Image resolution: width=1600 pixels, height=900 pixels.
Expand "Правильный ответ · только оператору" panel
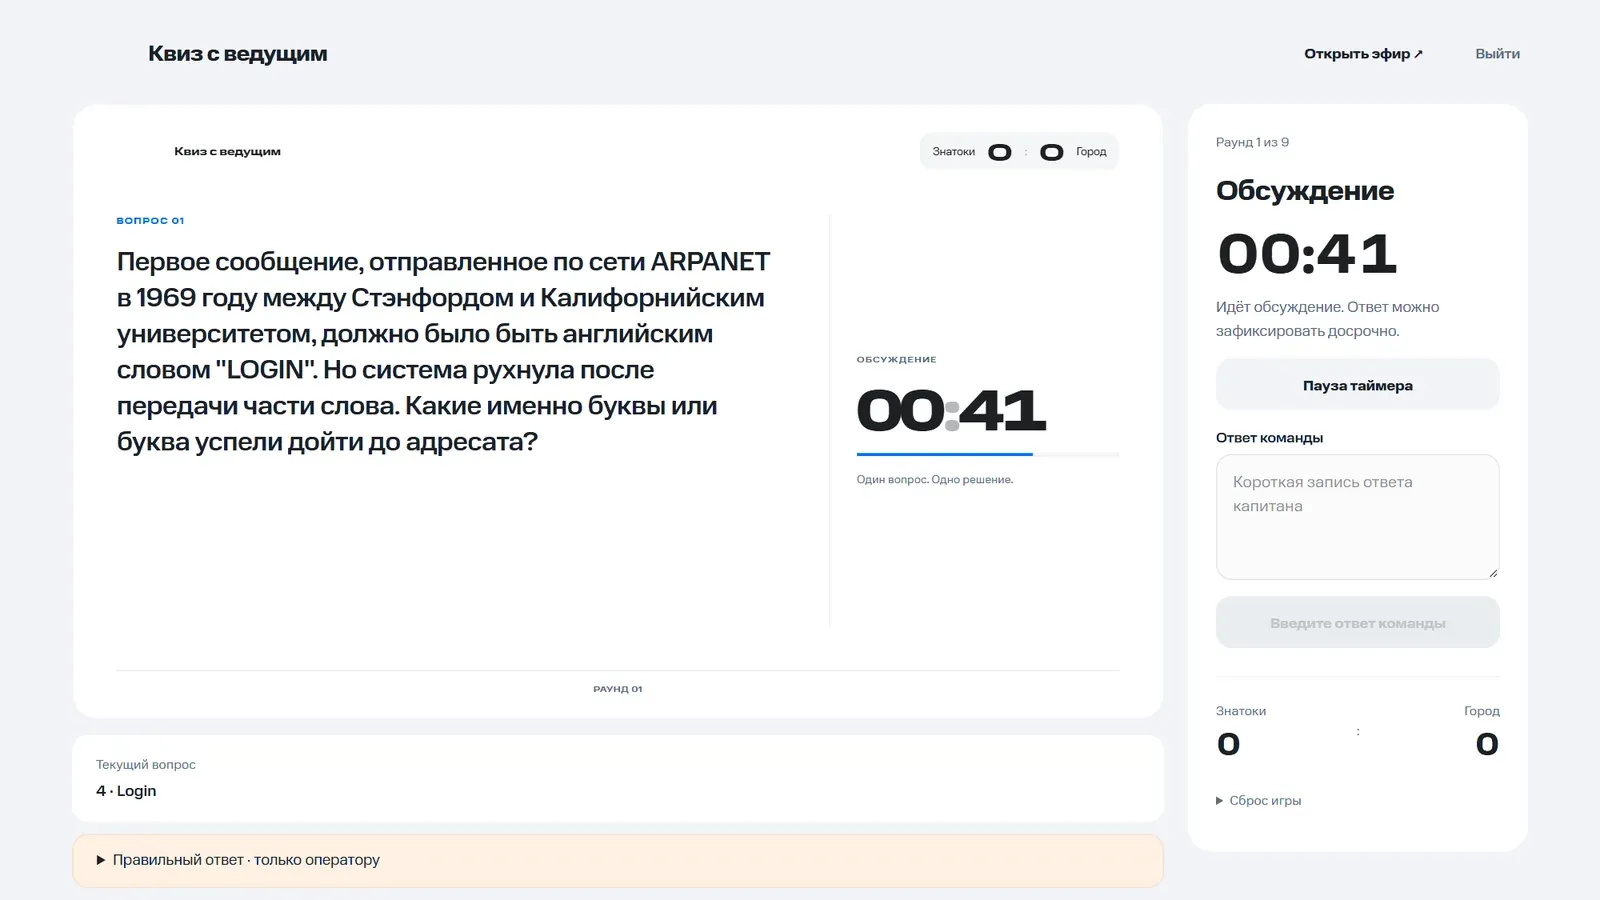pos(618,860)
